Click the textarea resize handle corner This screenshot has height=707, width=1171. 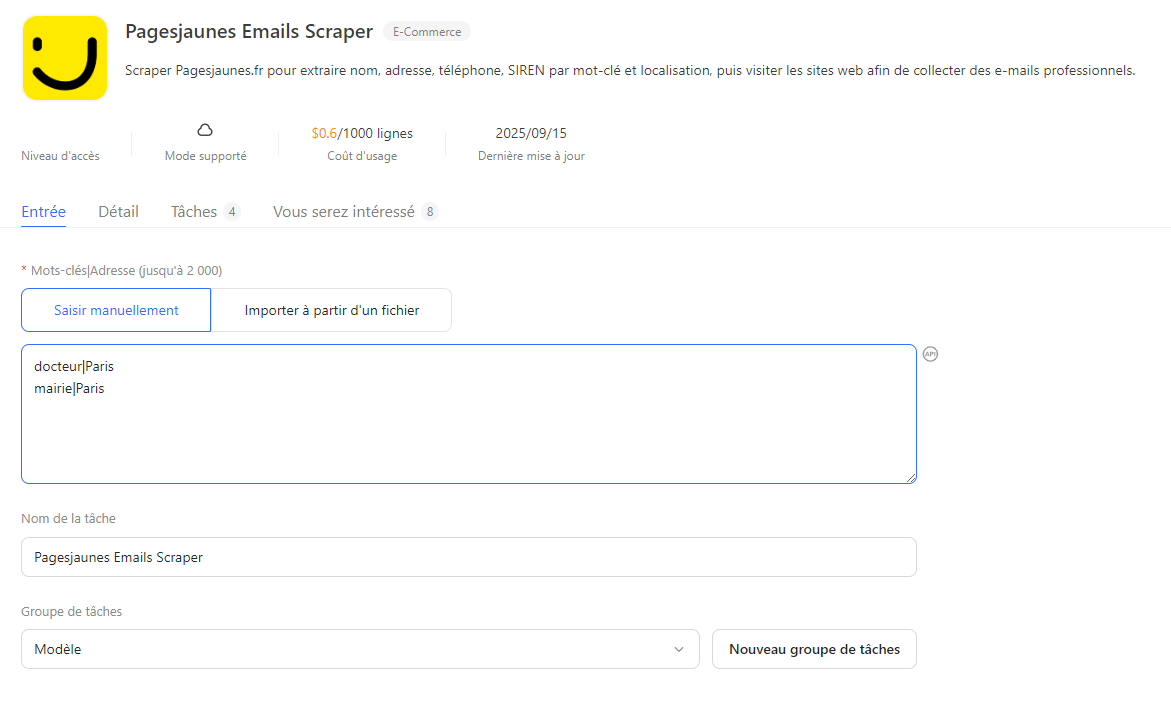911,477
